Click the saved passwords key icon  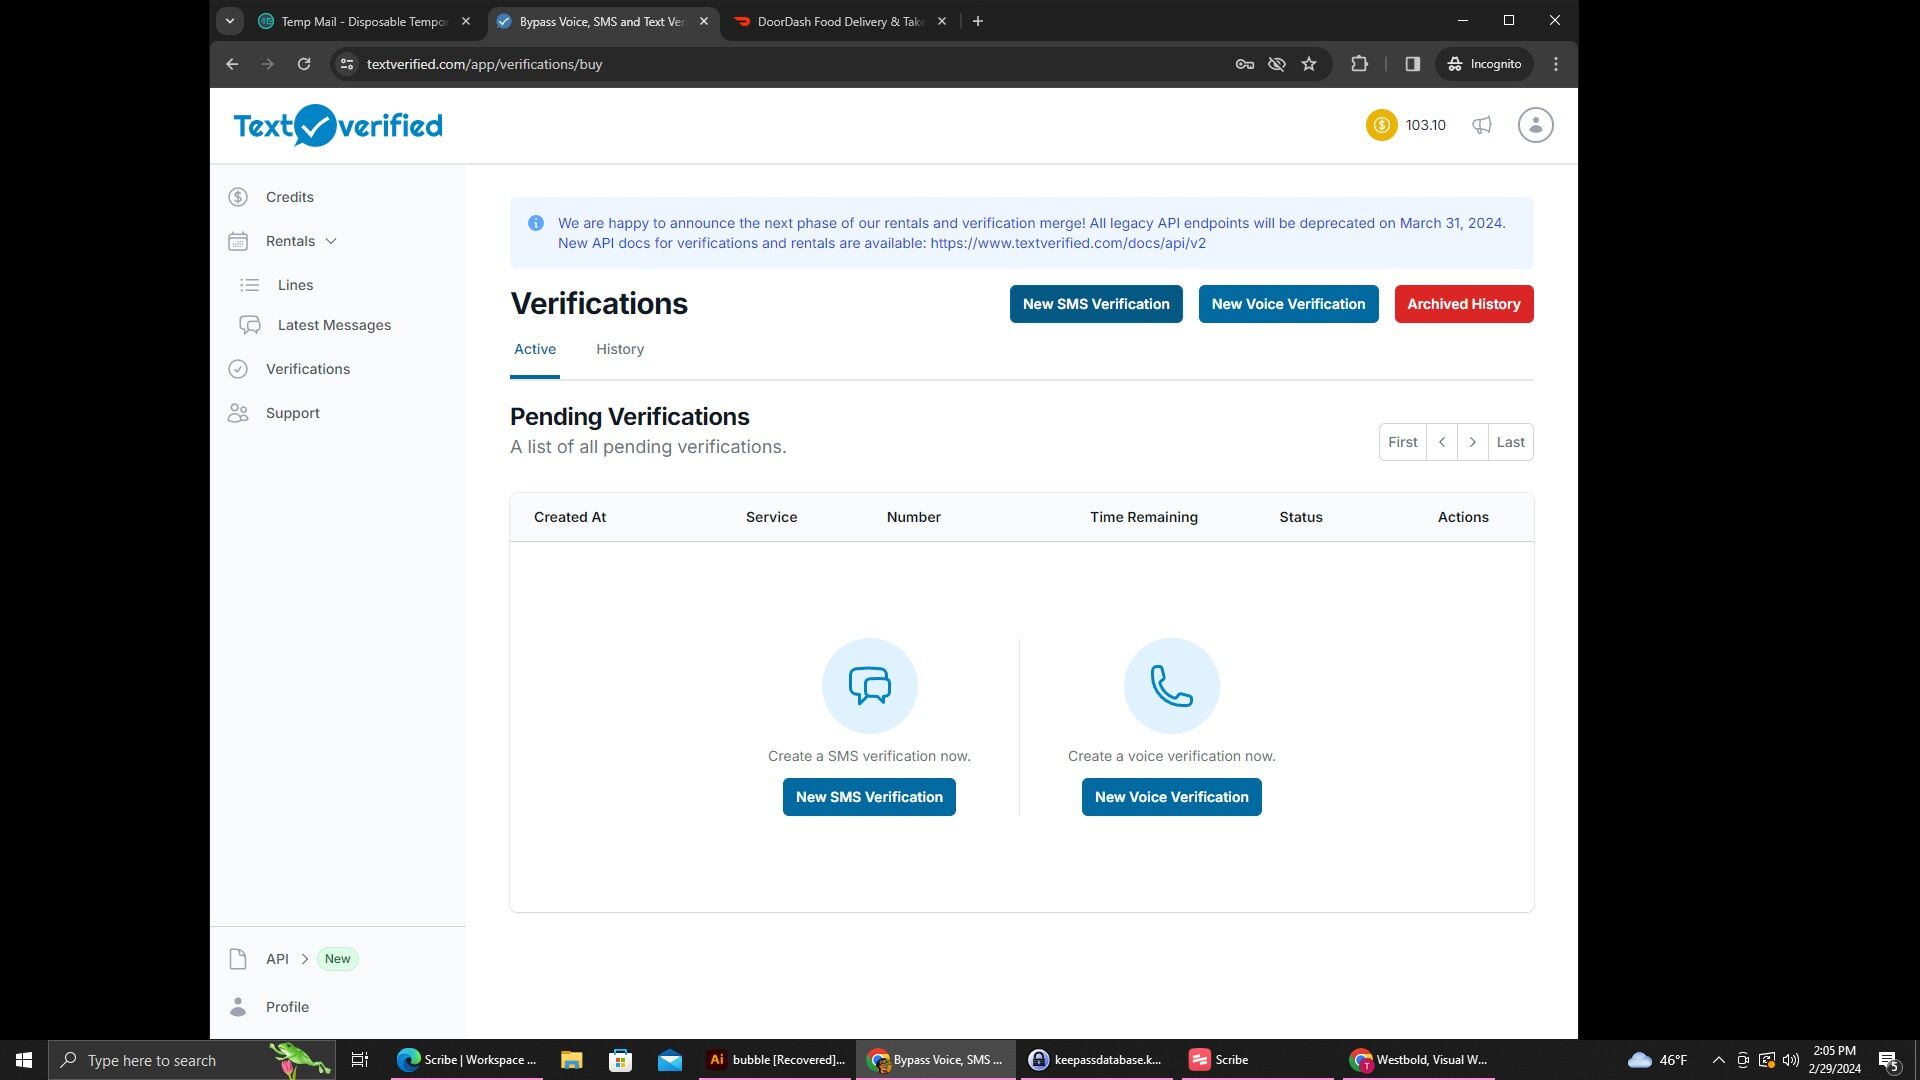pos(1245,64)
